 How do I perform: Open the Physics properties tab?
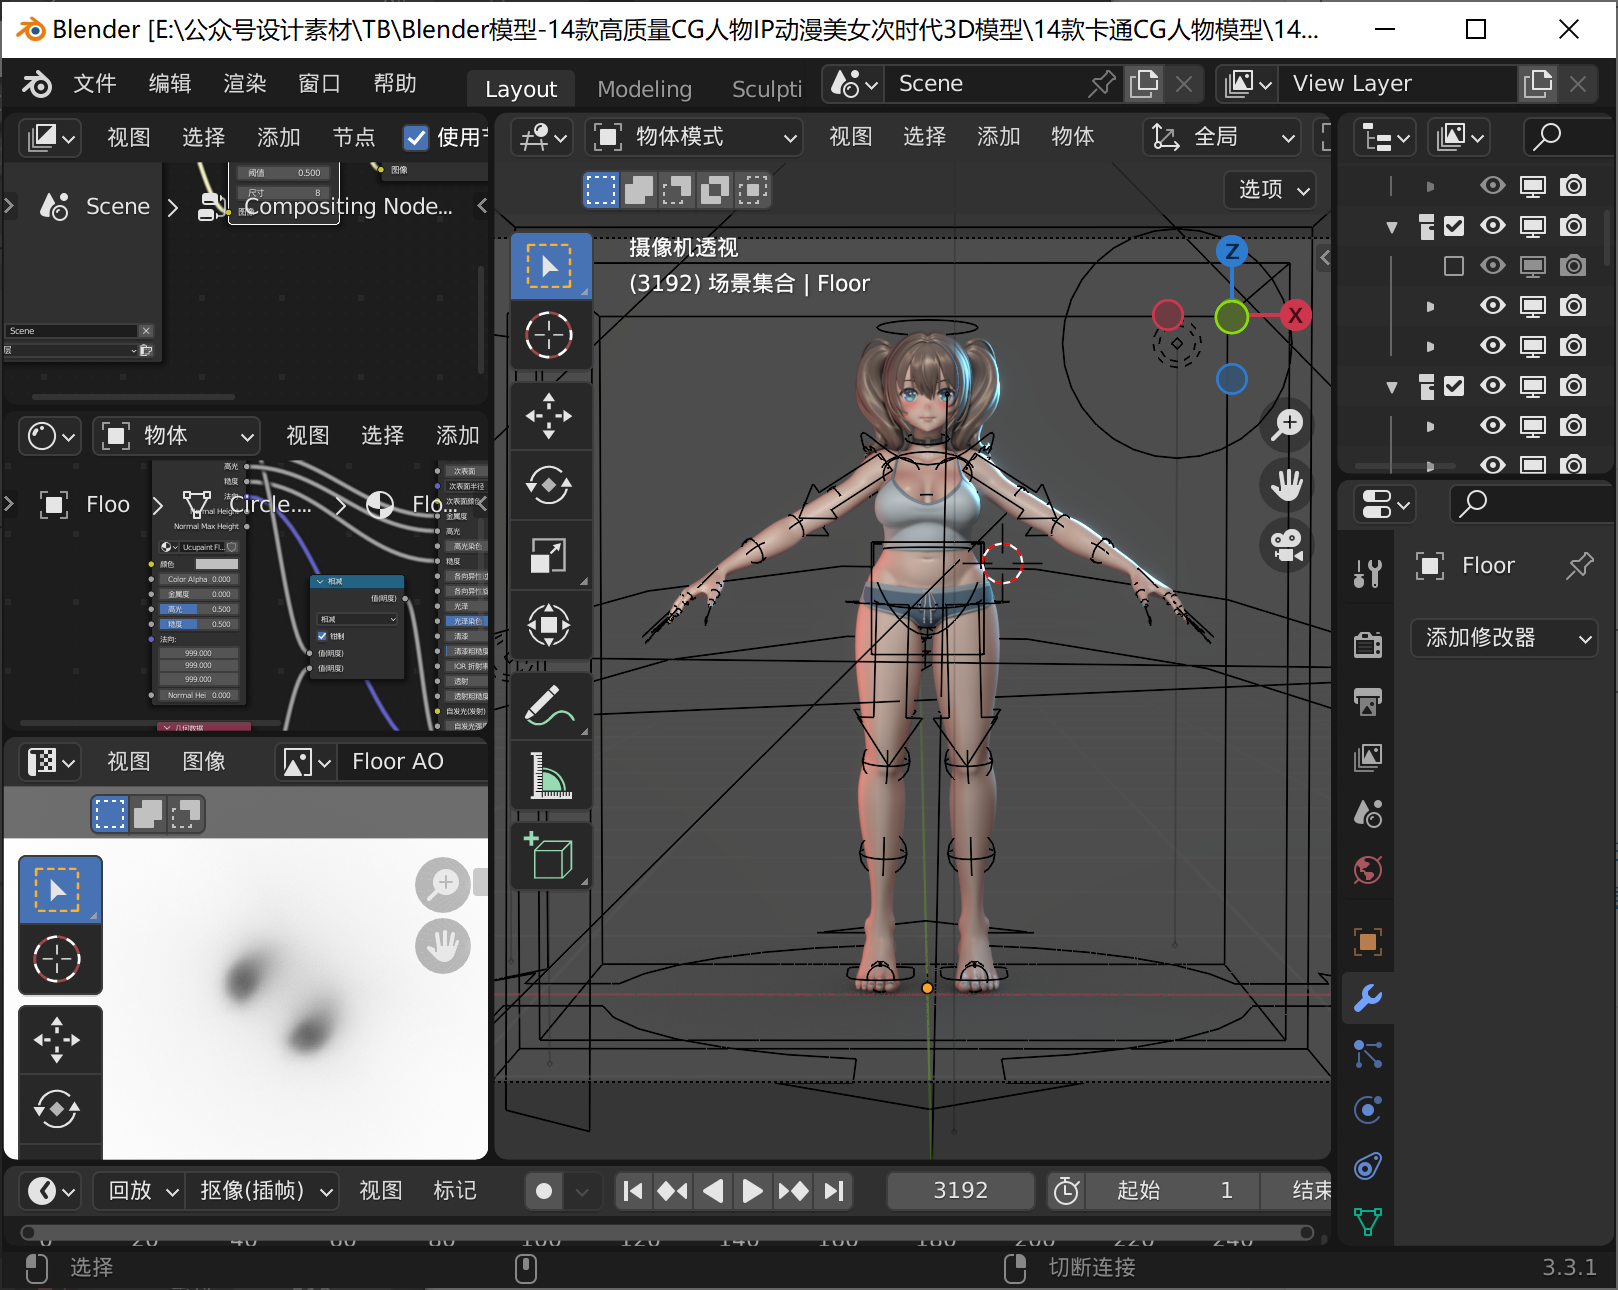1368,1109
